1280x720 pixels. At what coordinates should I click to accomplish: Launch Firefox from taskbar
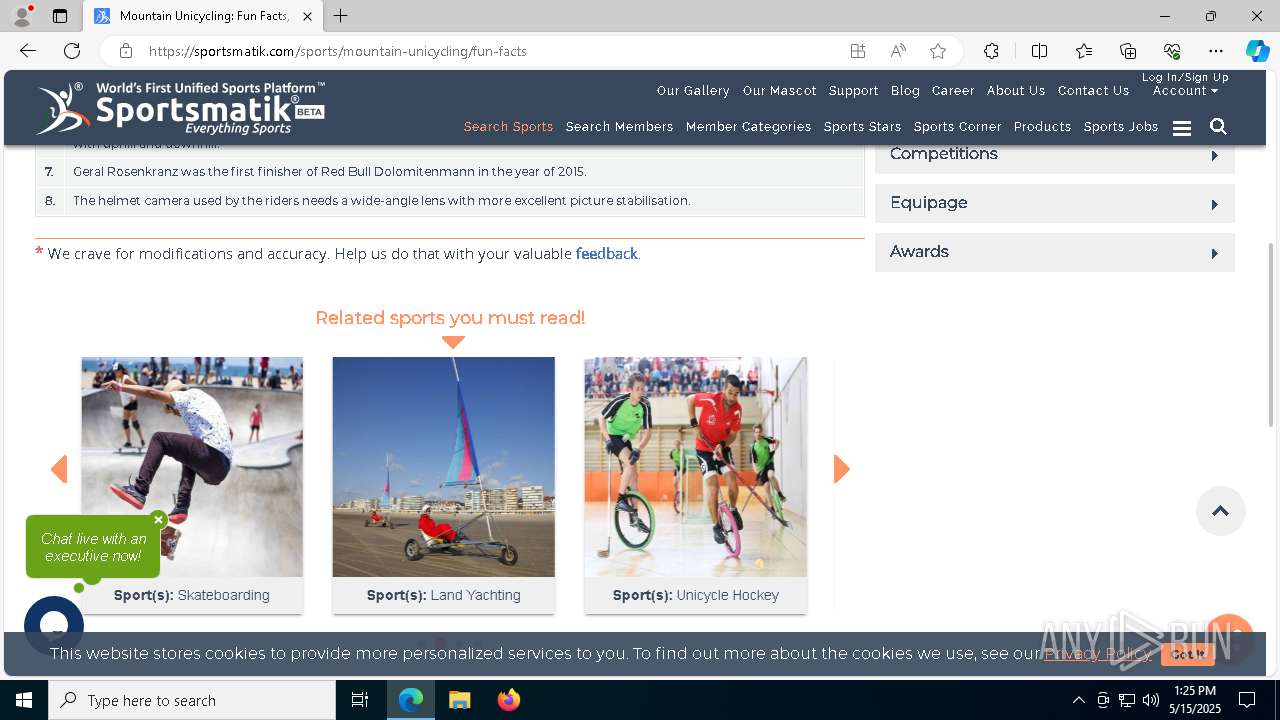point(508,700)
